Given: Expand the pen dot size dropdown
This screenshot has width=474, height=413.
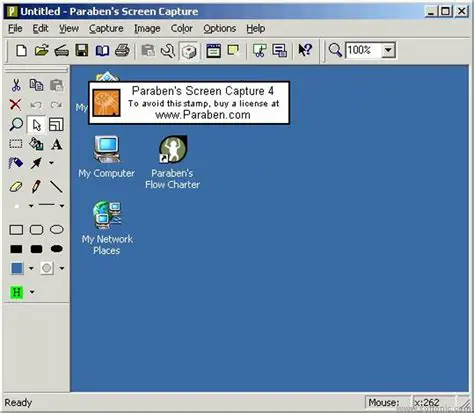Looking at the screenshot, I should [31, 206].
